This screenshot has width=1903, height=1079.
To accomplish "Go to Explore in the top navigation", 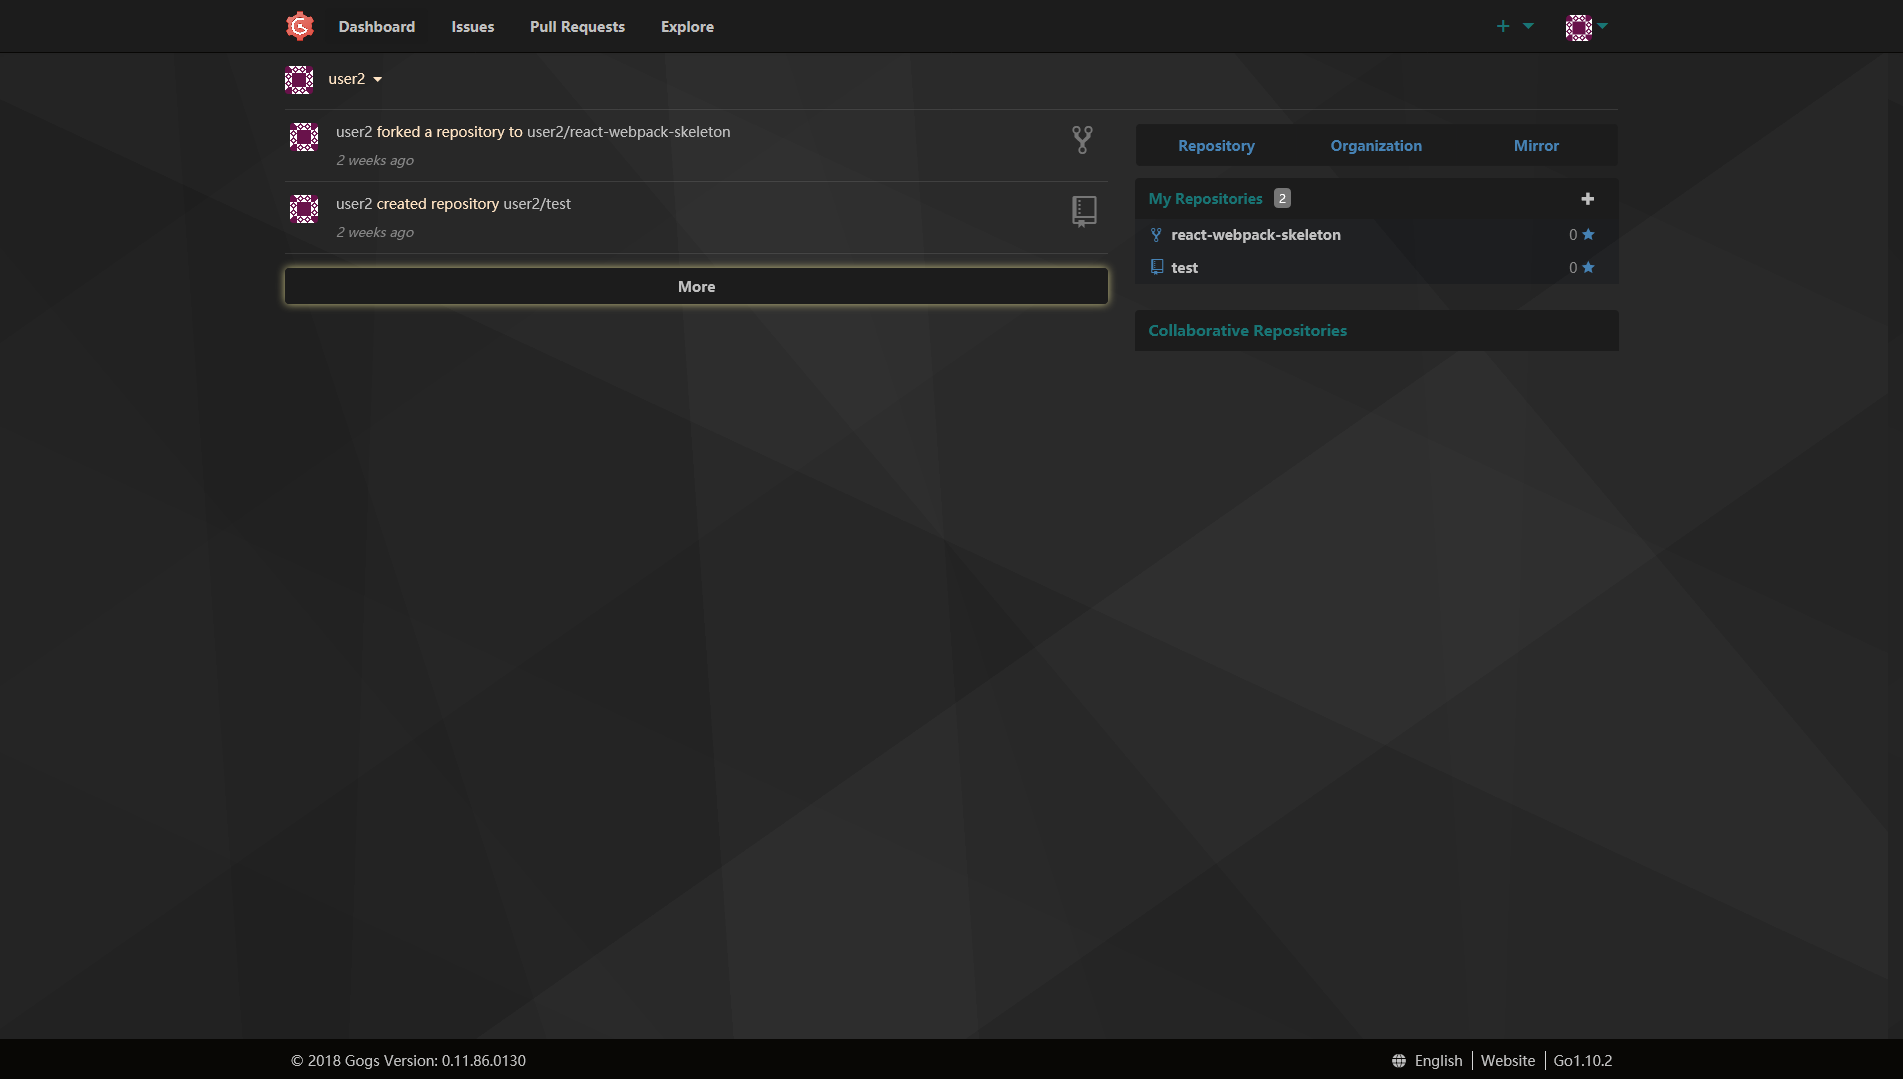I will (x=687, y=27).
